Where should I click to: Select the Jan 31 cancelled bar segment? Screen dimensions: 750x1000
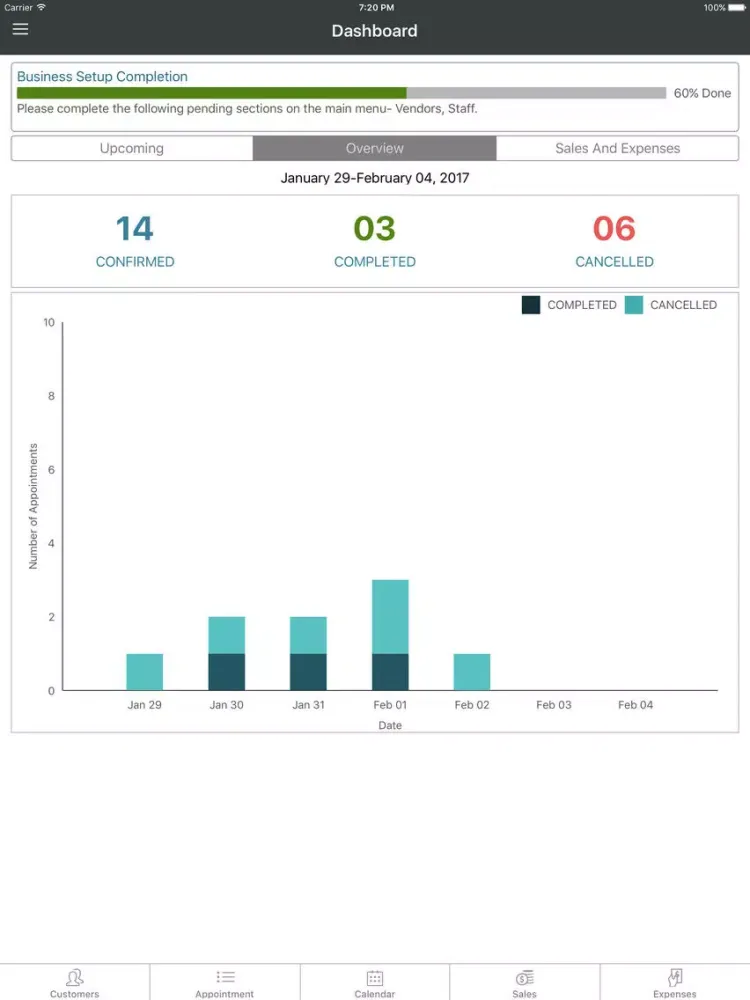pos(308,635)
